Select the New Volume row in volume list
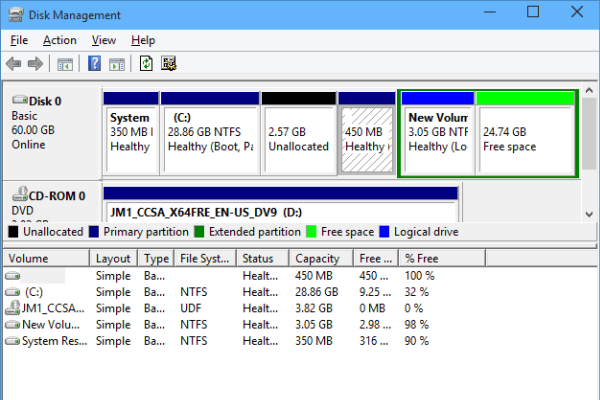This screenshot has width=600, height=400. [x=45, y=324]
